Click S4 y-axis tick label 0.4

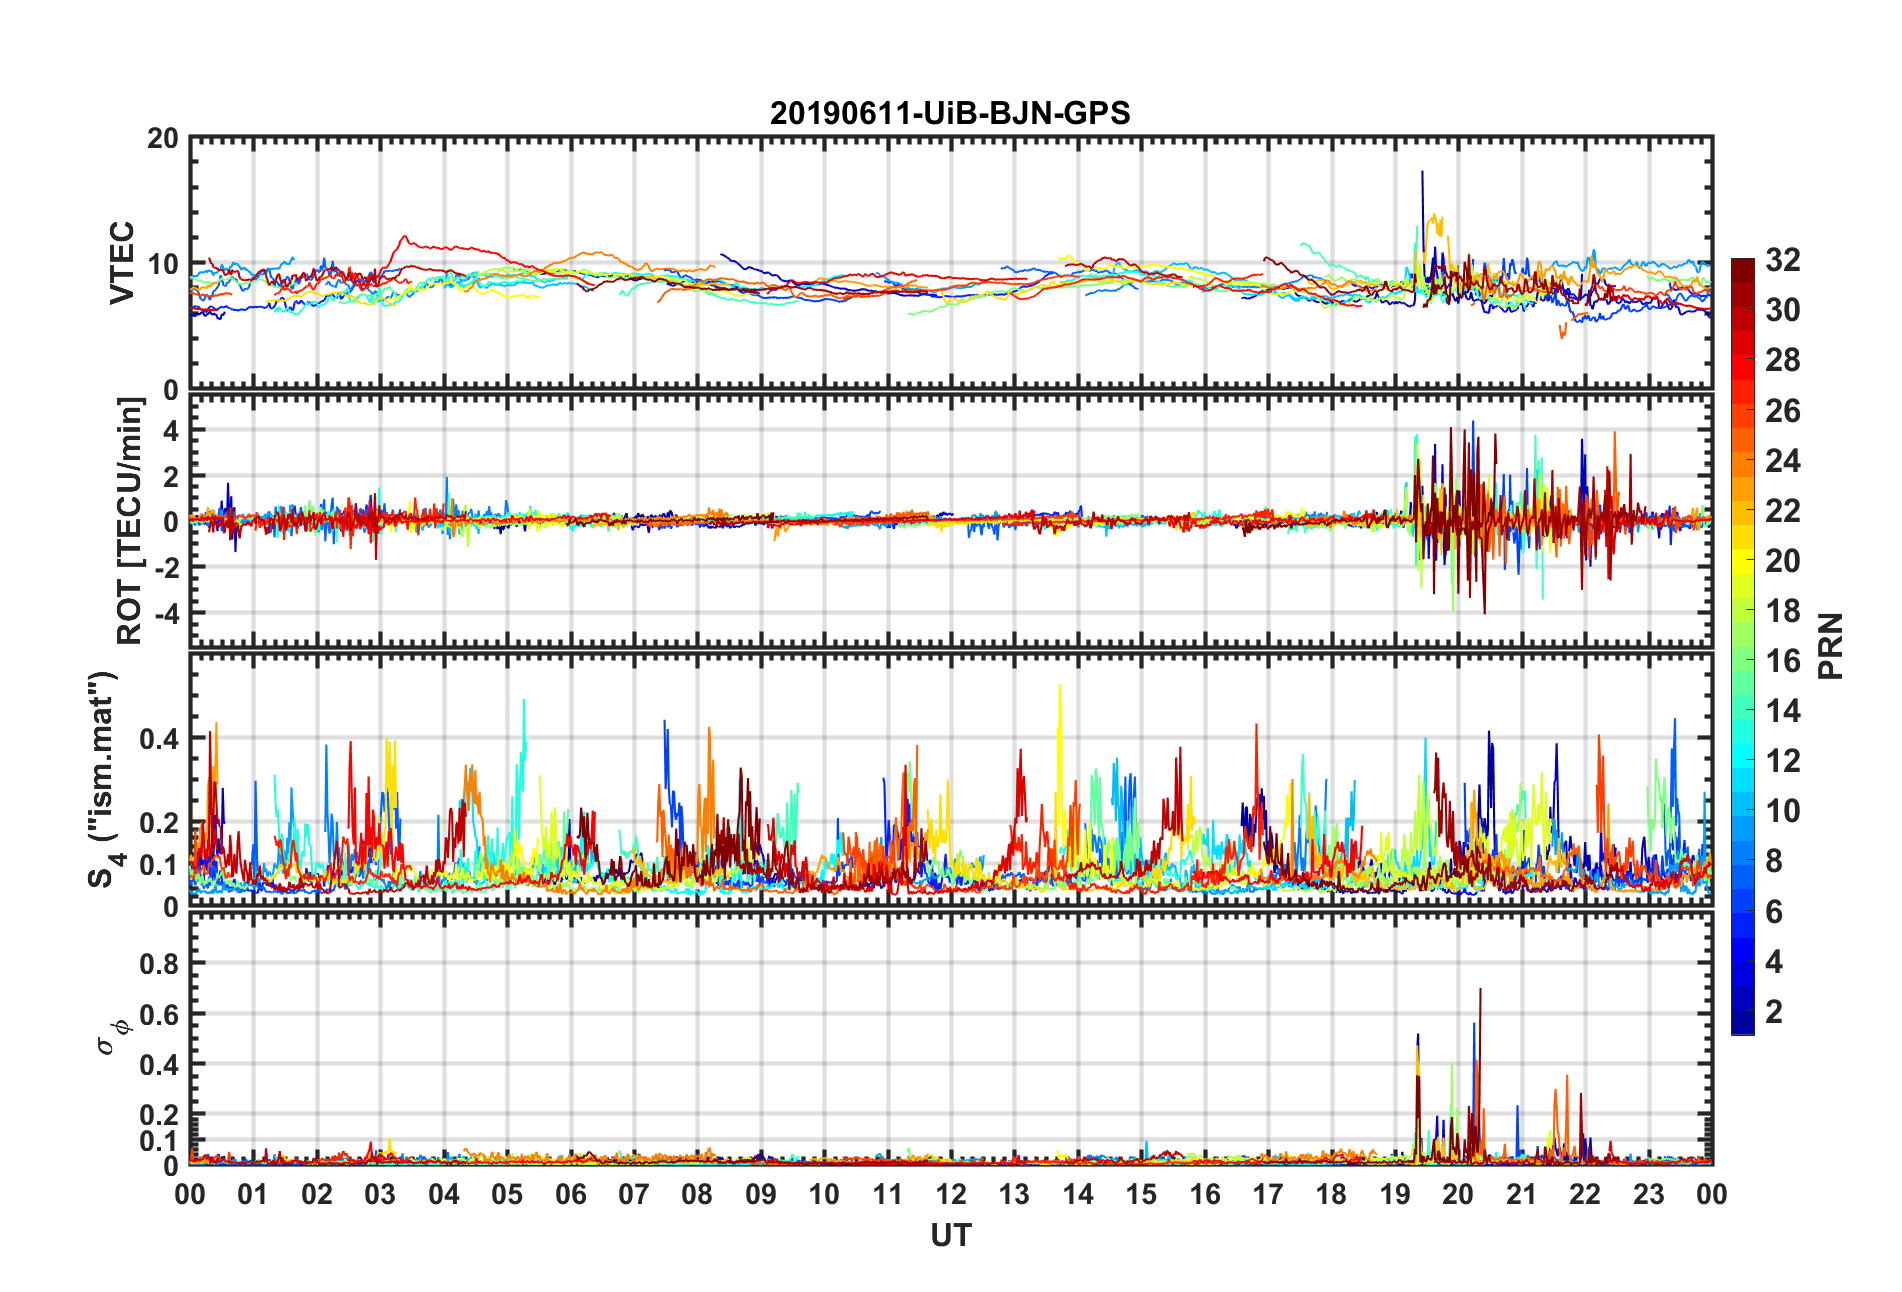coord(159,739)
